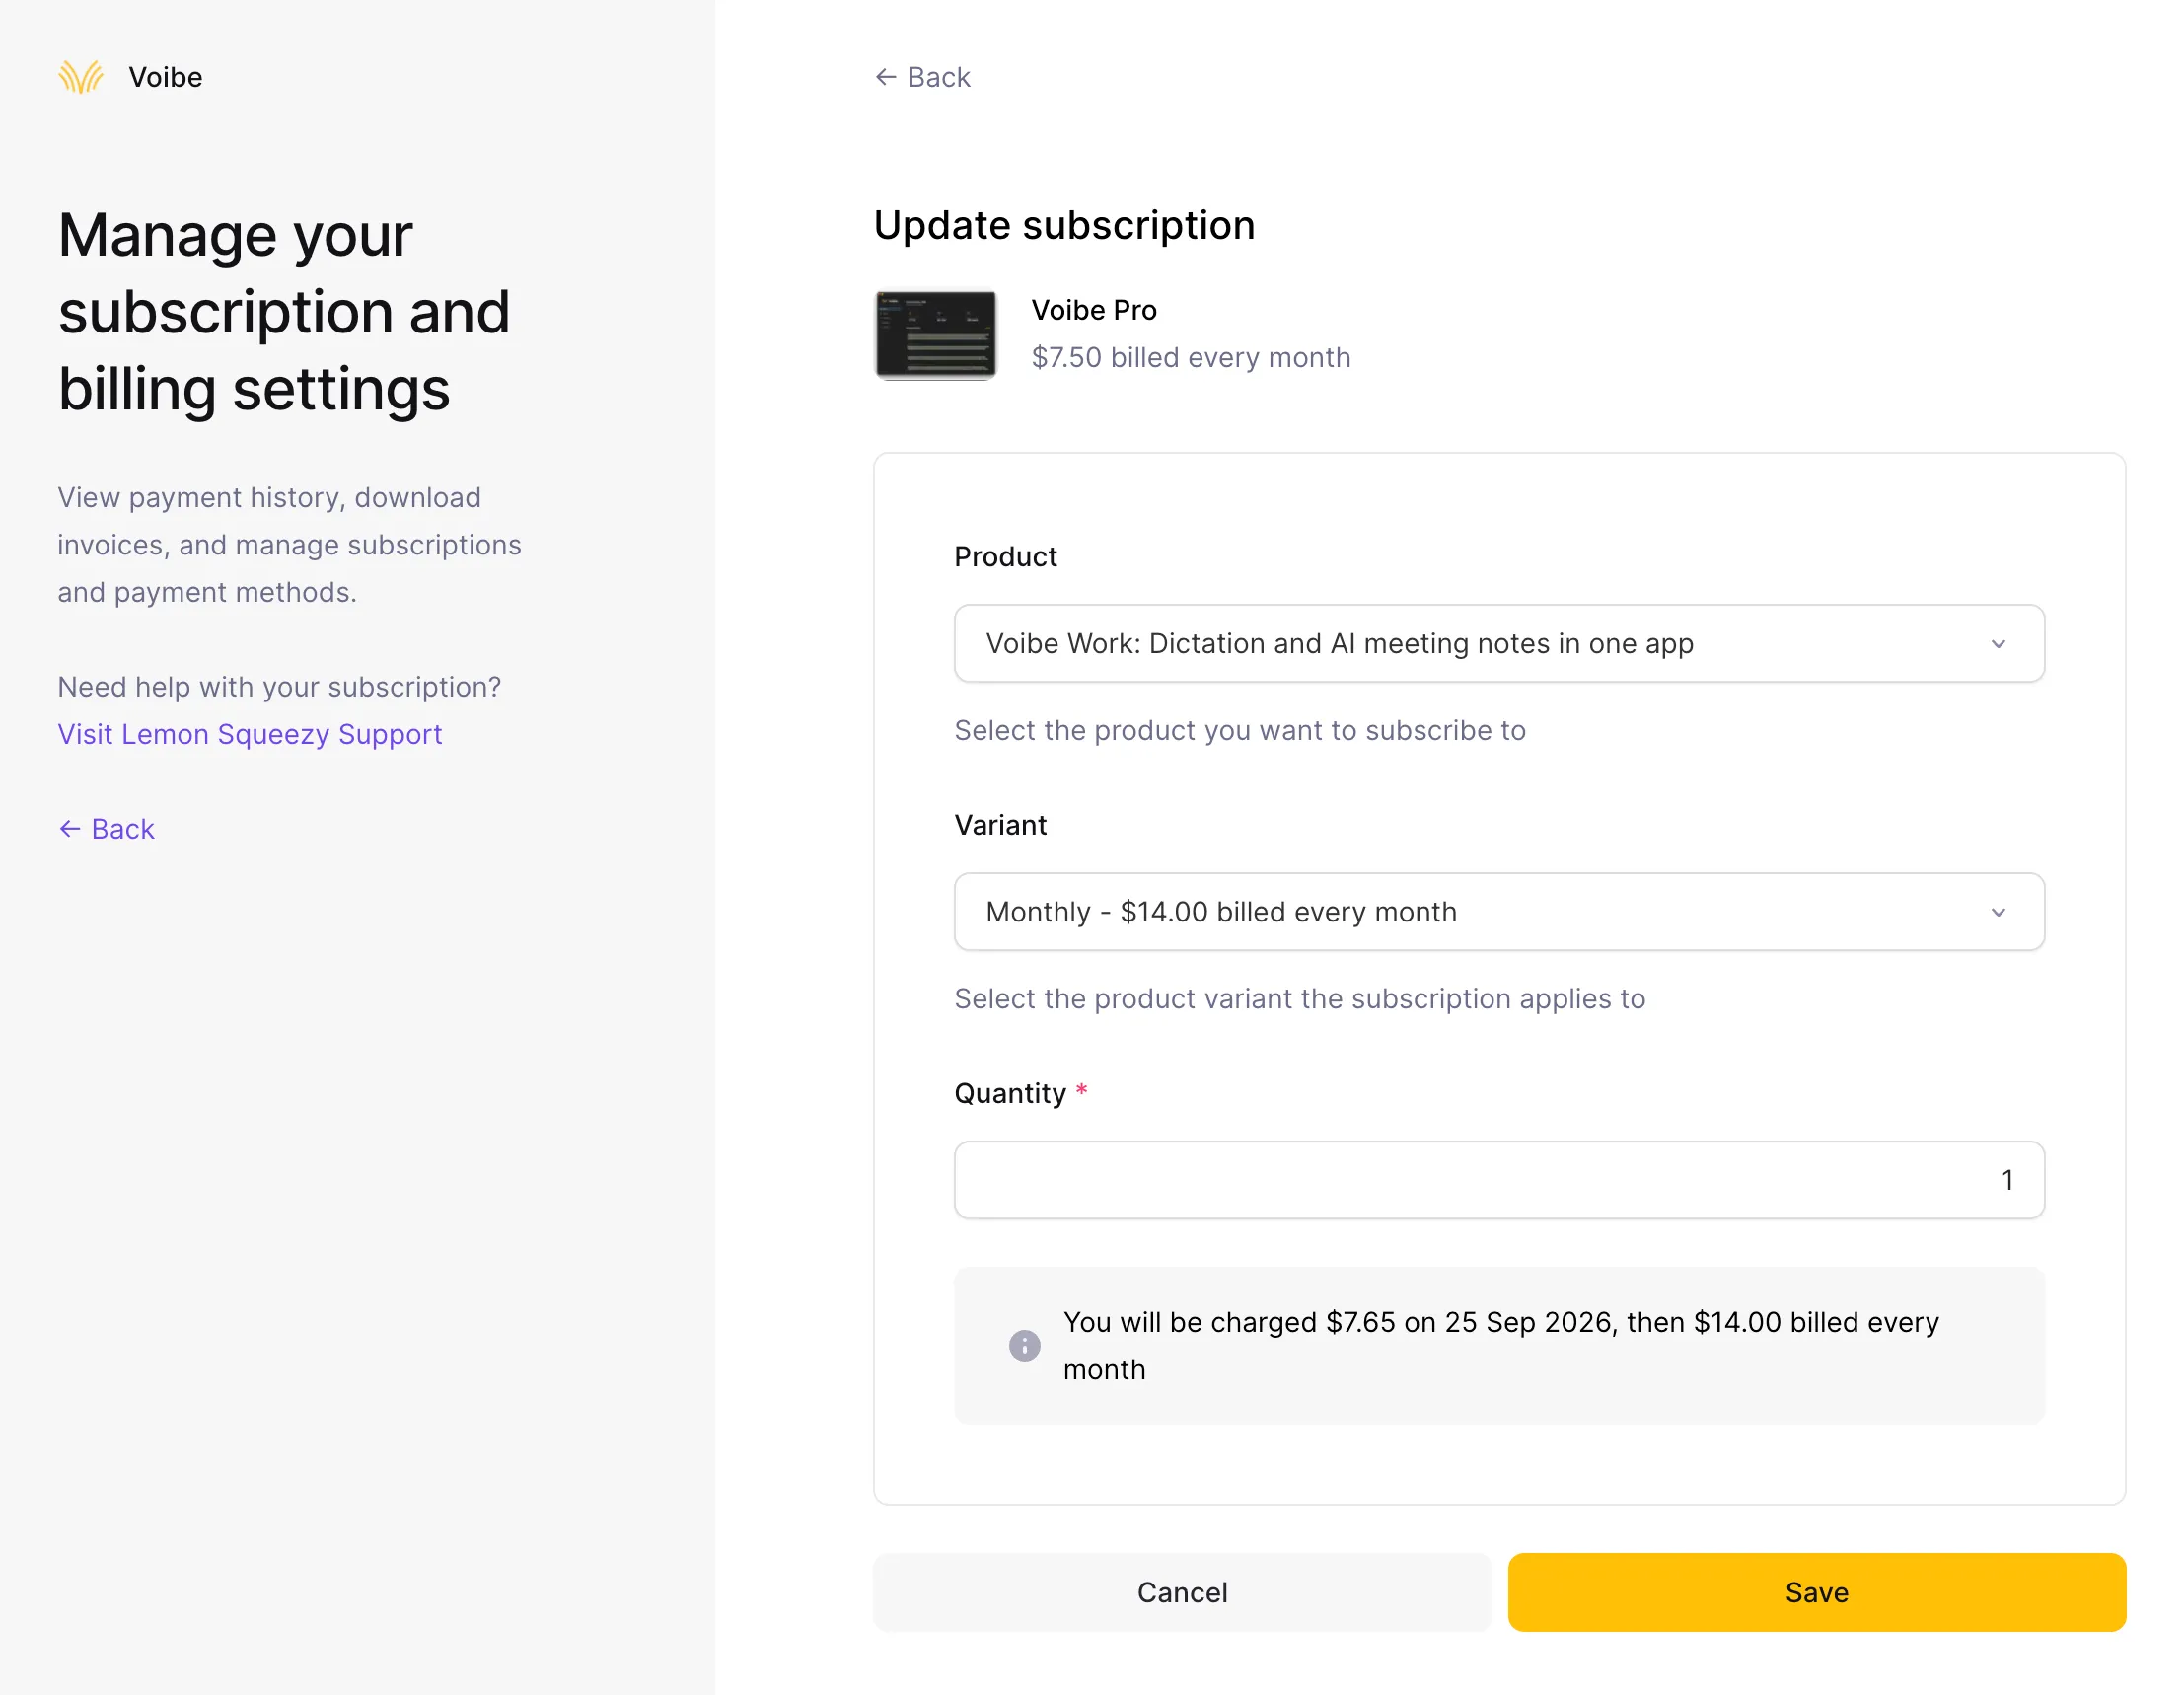Click 'Select the product you want to subscribe to' hint

tap(1240, 731)
